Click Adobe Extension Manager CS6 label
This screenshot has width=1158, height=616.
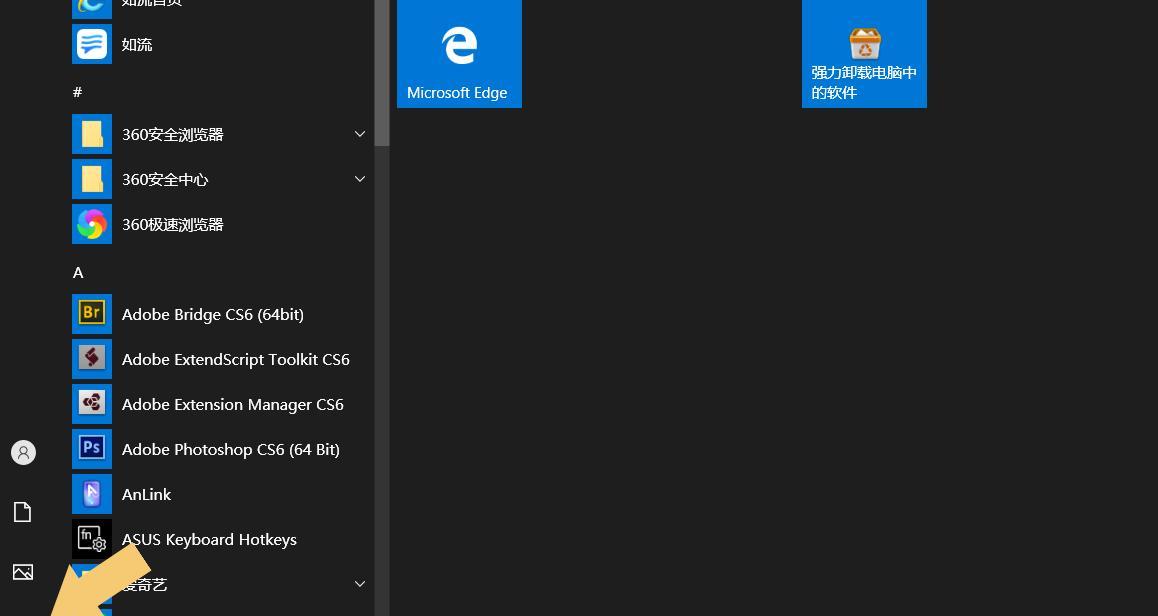click(233, 405)
